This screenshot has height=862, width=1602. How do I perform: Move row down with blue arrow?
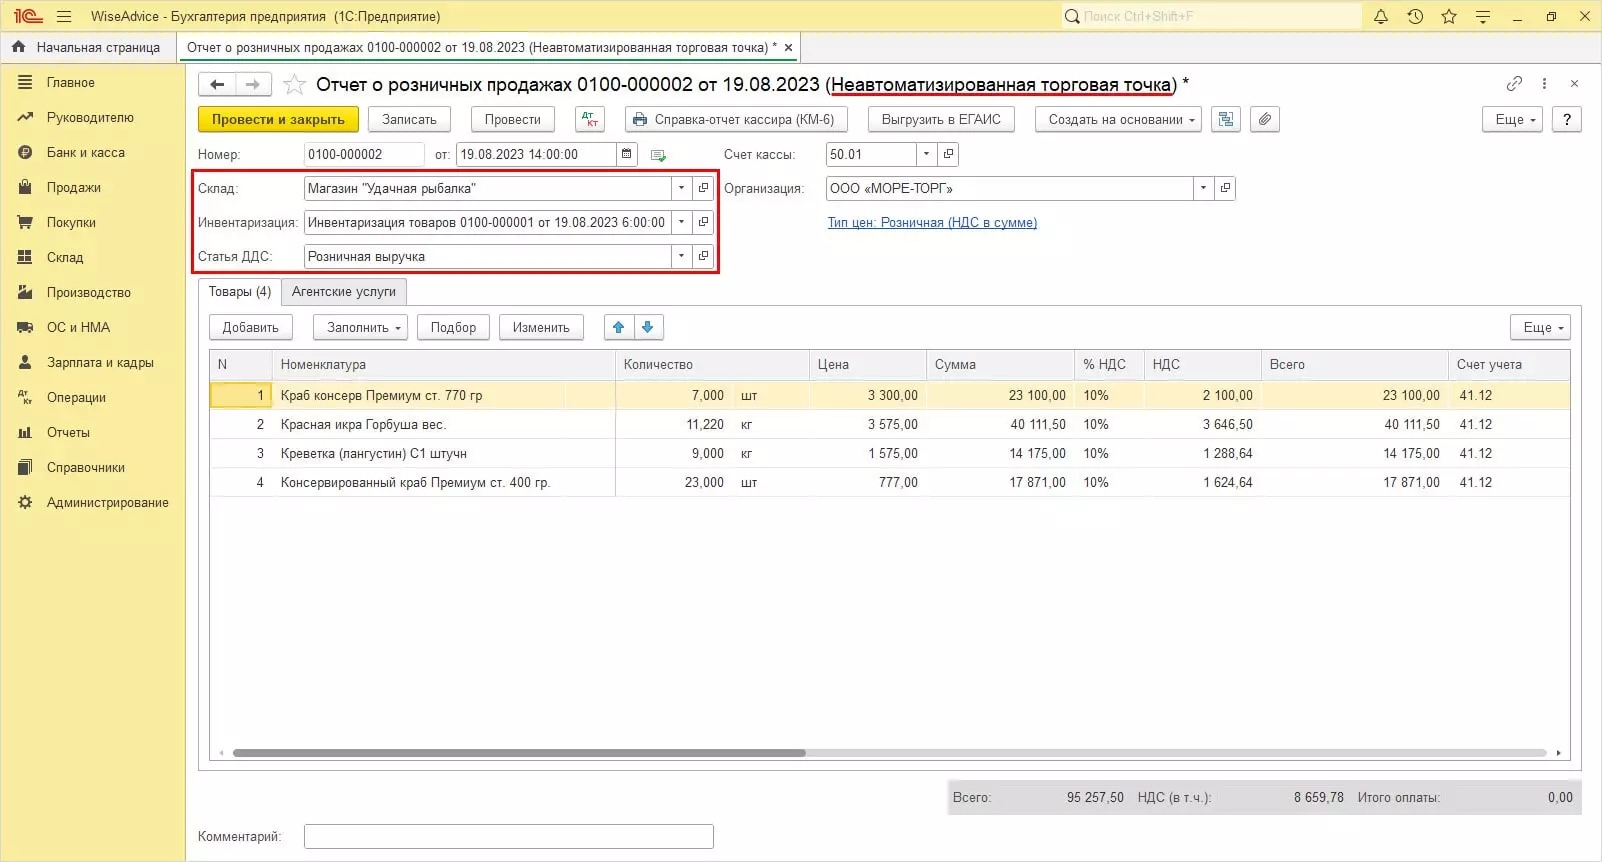click(x=648, y=327)
